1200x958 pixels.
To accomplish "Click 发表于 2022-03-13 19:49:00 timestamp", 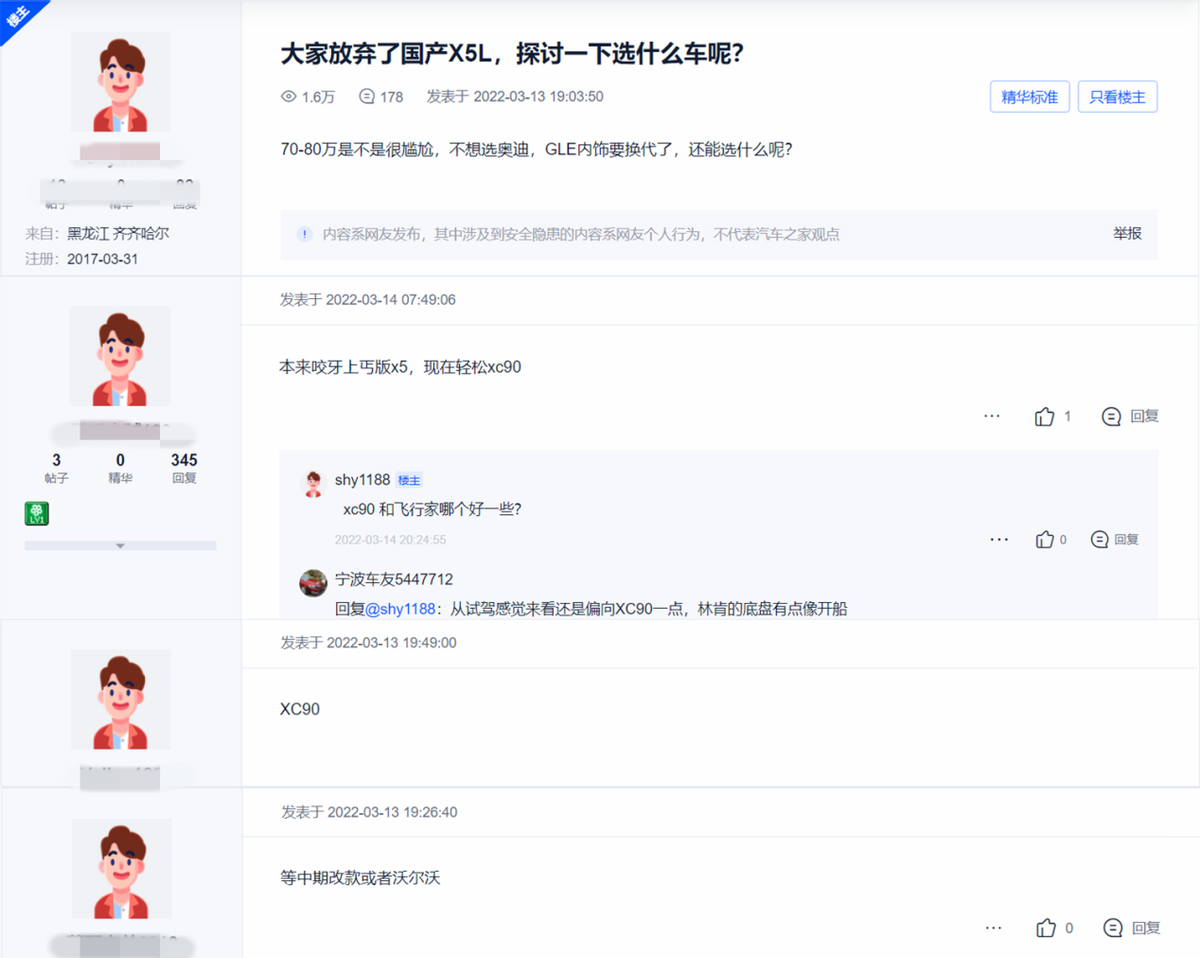I will pyautogui.click(x=369, y=643).
